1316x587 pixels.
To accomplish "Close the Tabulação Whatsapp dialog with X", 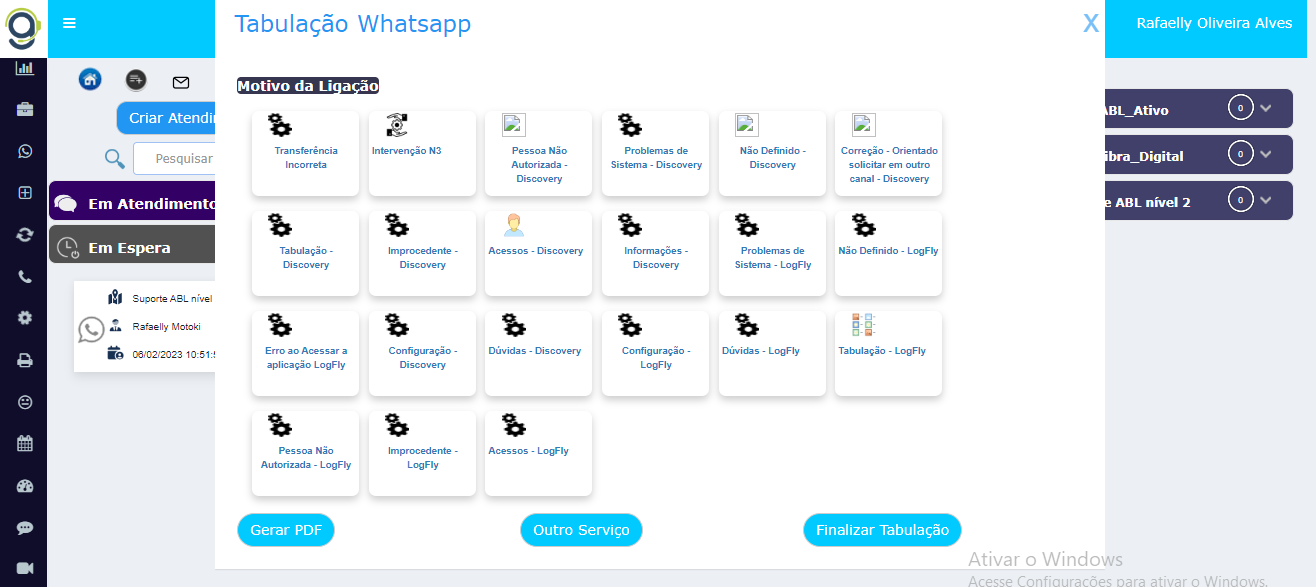I will (x=1091, y=24).
